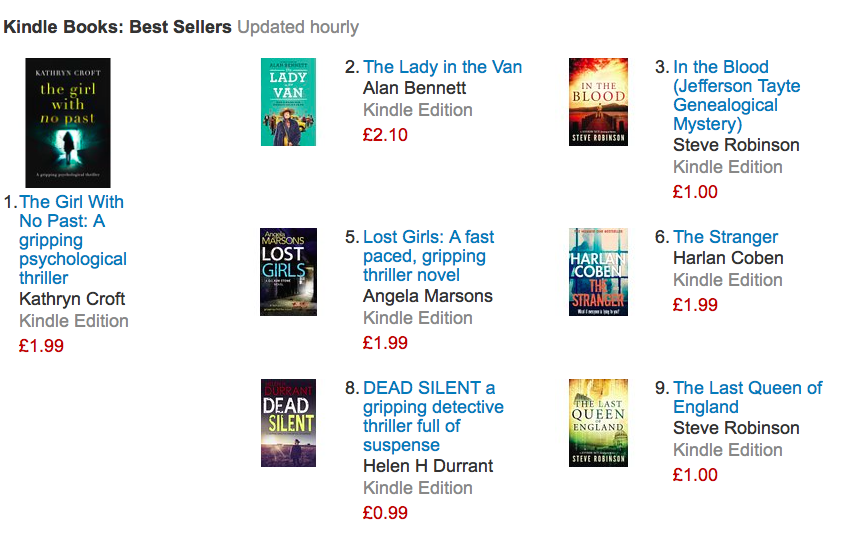Open The Lady in the Van cover image

(x=288, y=101)
